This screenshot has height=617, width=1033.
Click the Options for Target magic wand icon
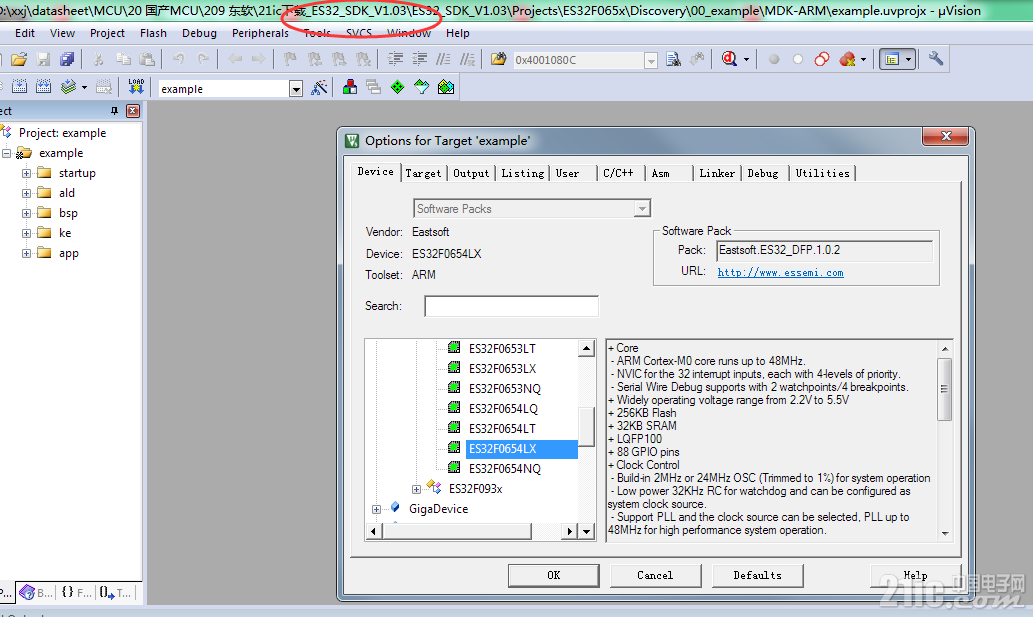pyautogui.click(x=320, y=88)
